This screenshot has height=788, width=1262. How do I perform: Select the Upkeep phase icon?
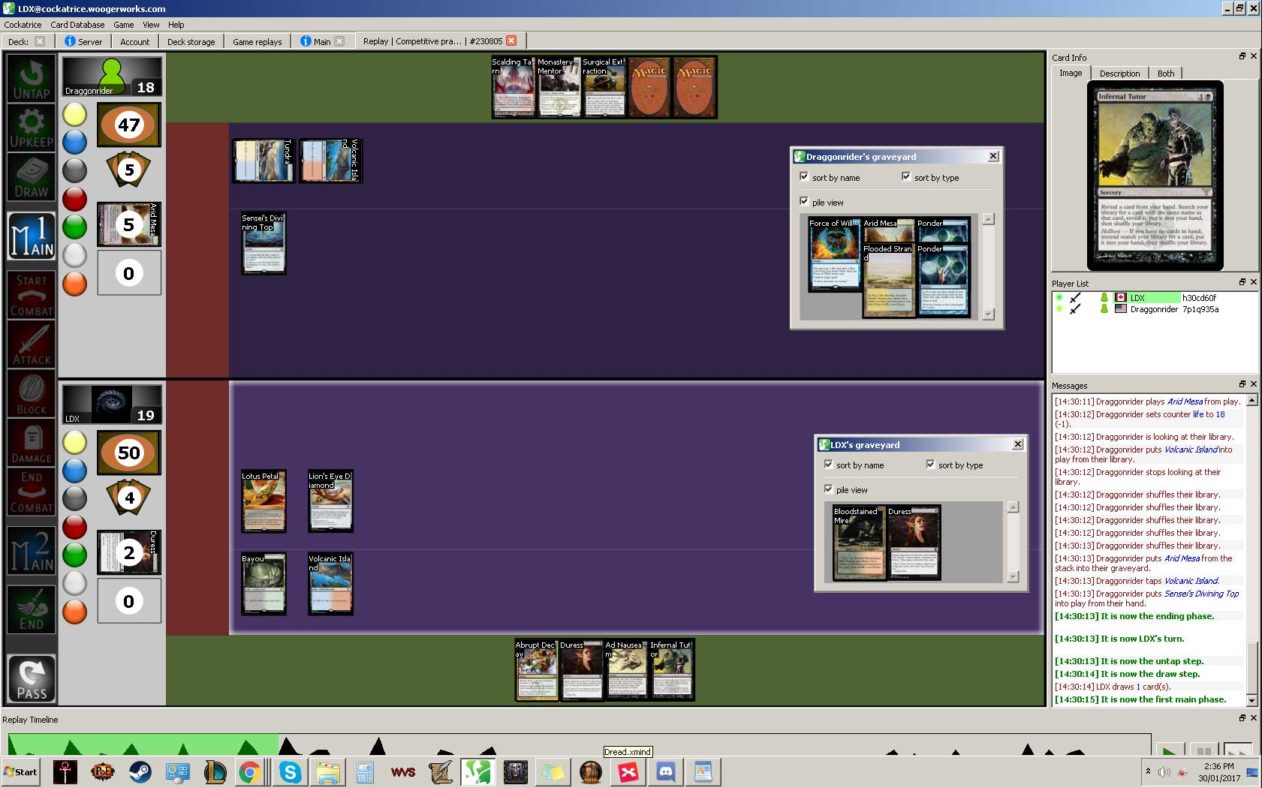[x=31, y=130]
